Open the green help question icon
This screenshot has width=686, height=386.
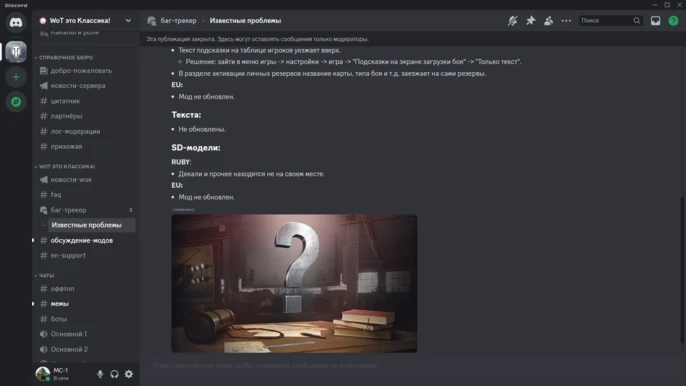point(673,21)
